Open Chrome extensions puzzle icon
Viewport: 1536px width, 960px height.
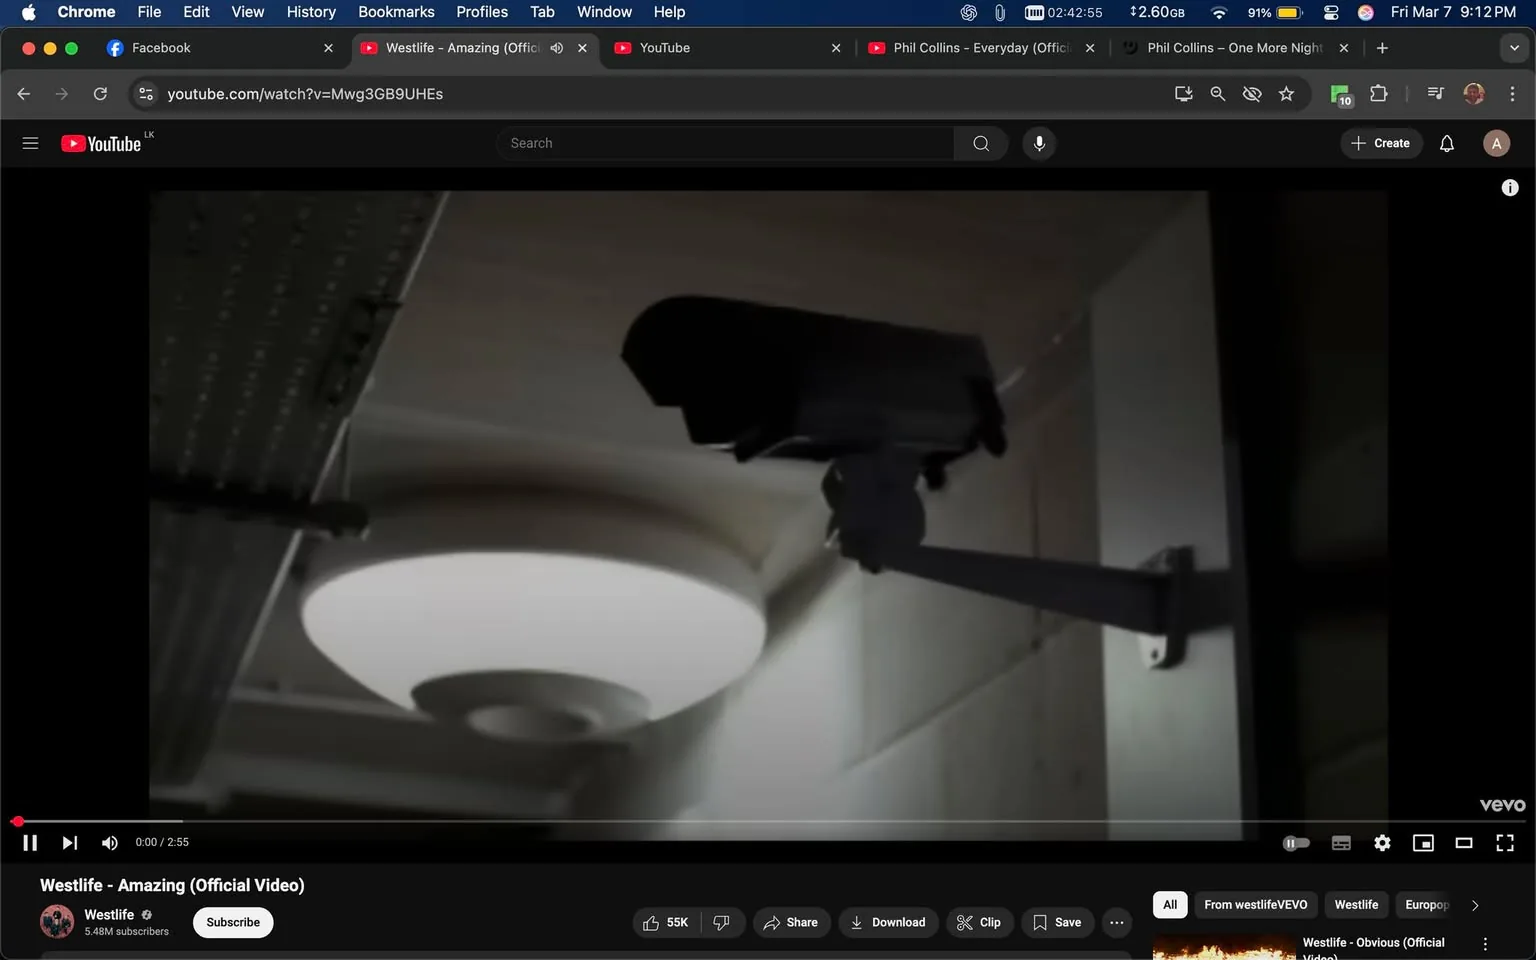tap(1377, 93)
